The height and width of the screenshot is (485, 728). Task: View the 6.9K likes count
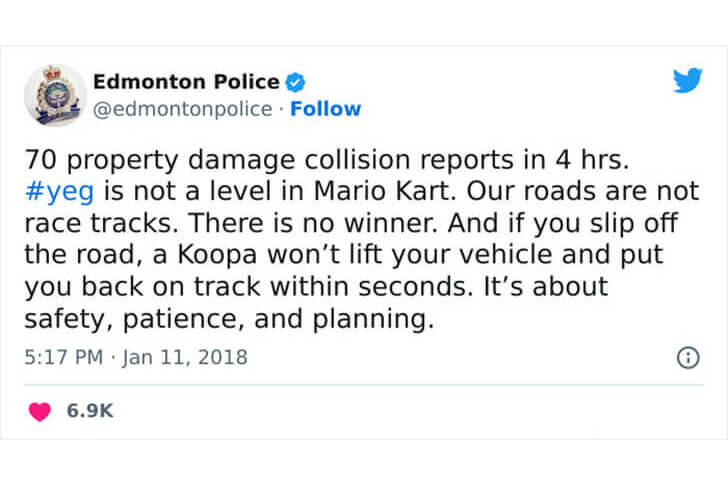click(90, 411)
